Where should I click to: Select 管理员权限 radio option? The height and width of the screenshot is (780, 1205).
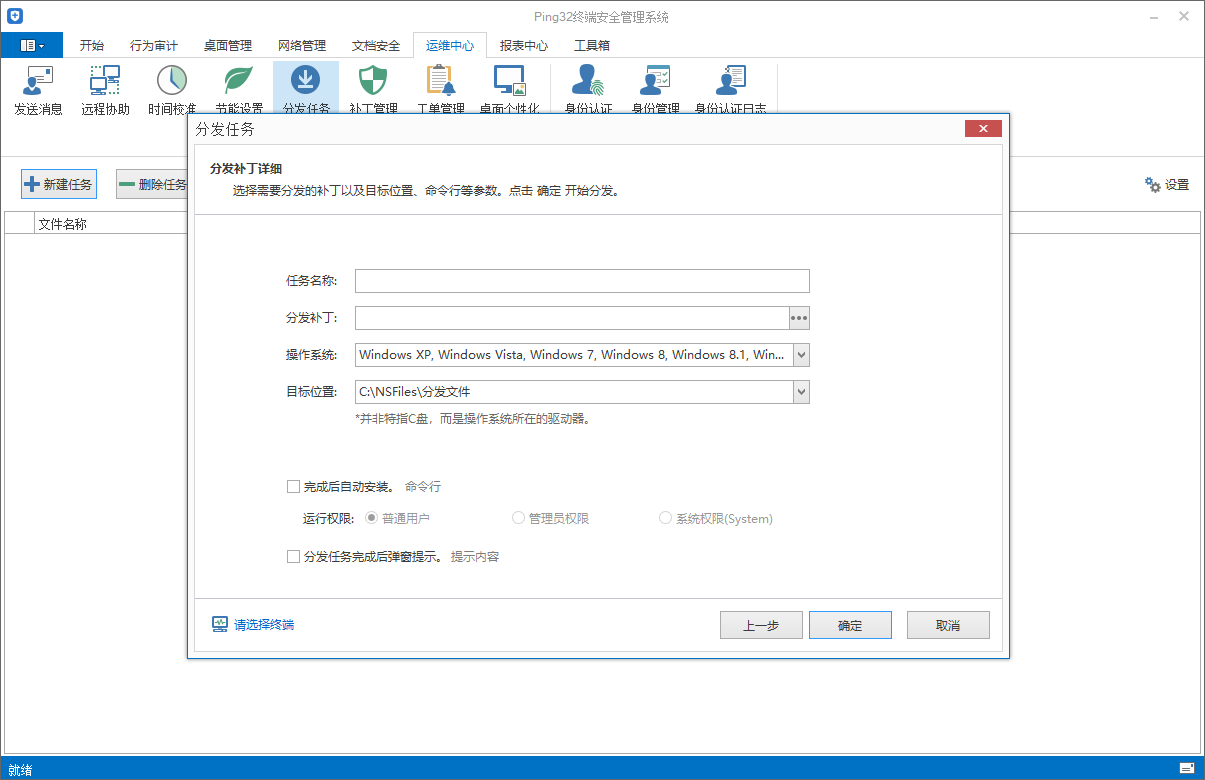(518, 518)
